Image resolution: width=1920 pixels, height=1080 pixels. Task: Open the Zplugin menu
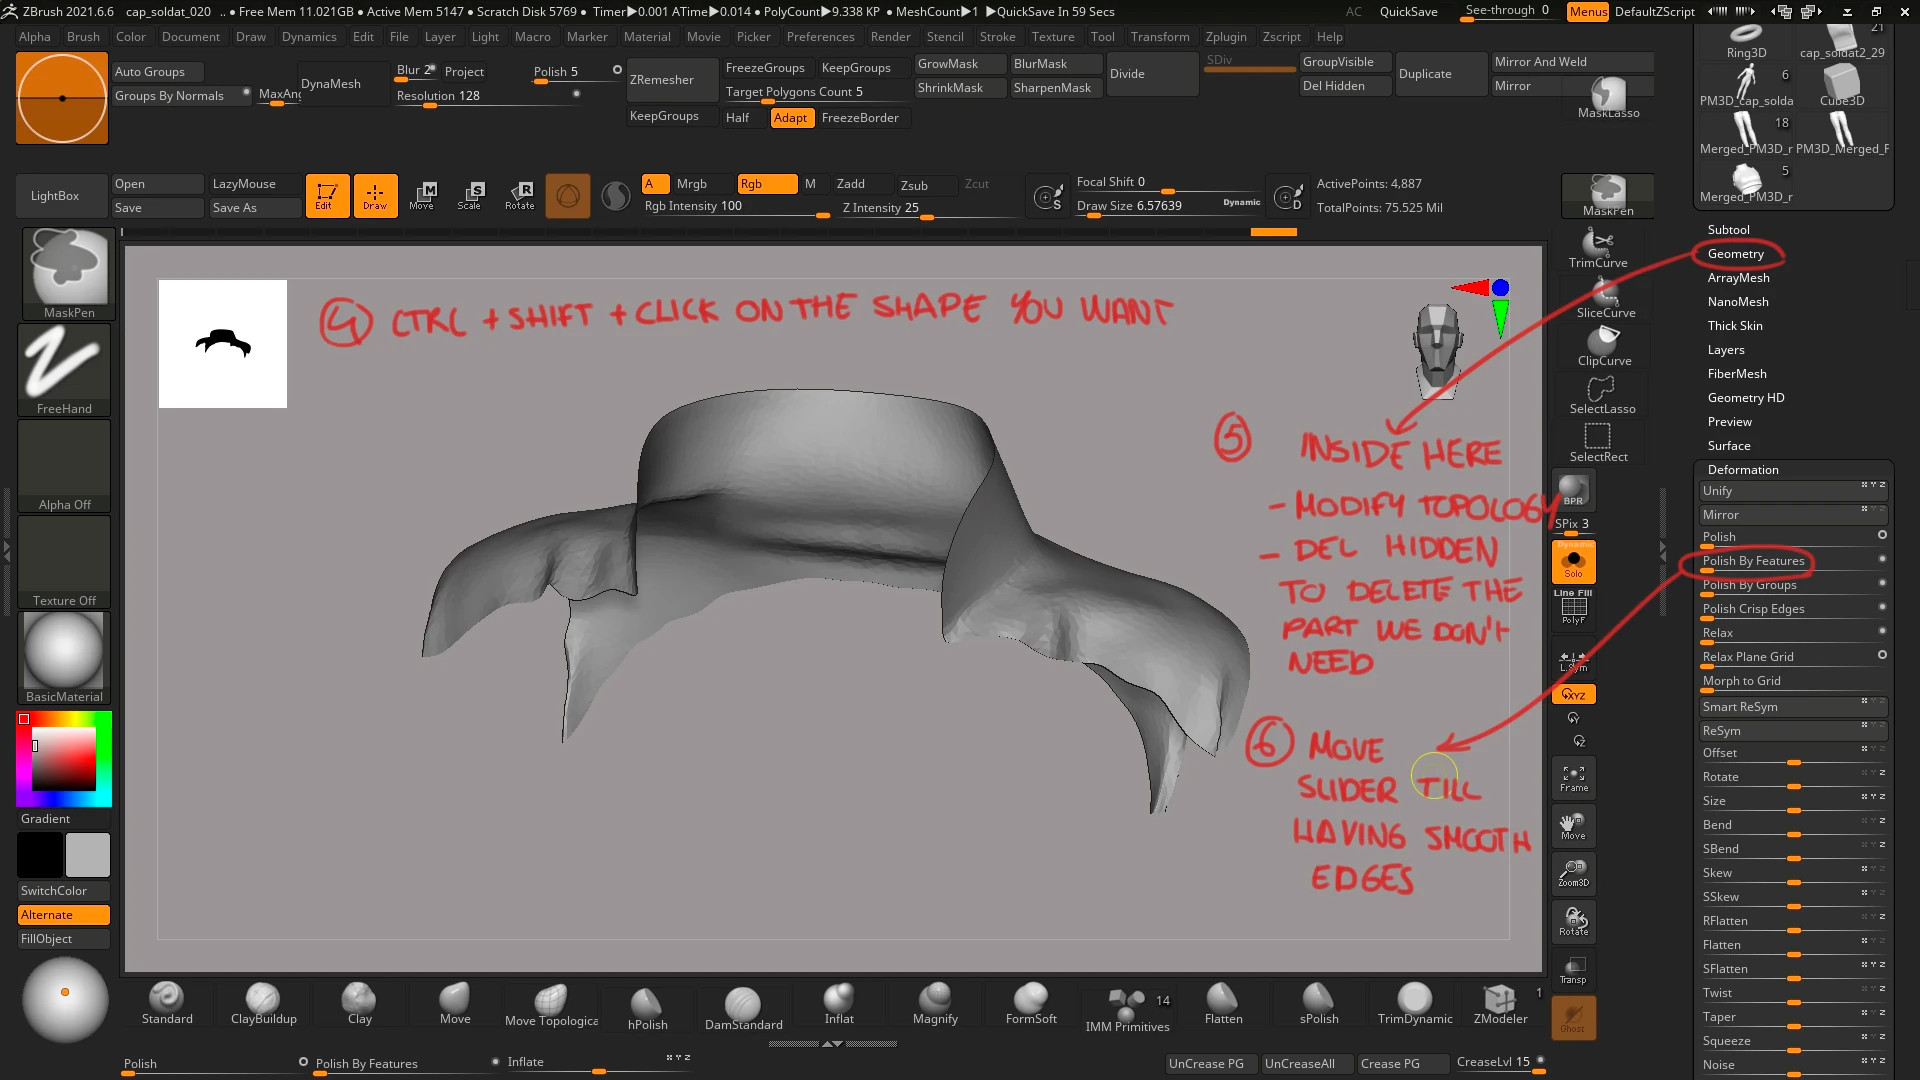(x=1225, y=37)
